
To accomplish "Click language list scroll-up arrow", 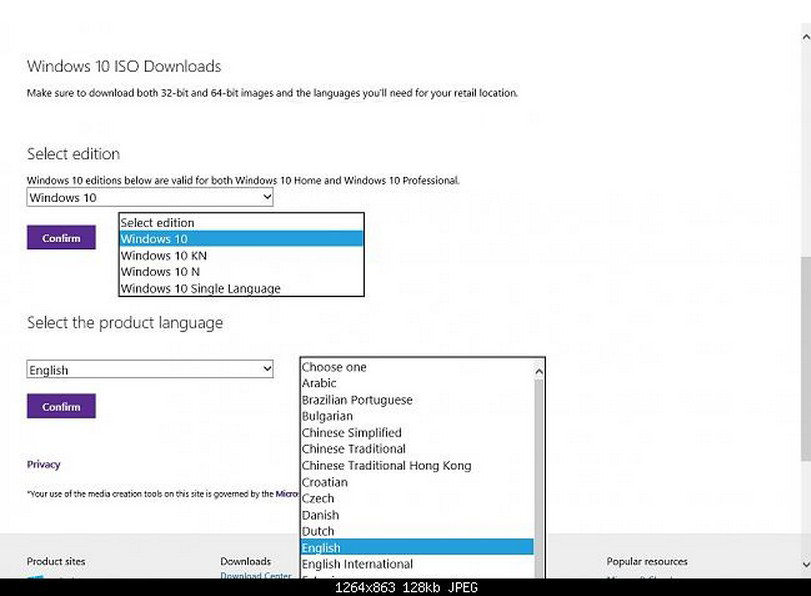I will pyautogui.click(x=538, y=371).
